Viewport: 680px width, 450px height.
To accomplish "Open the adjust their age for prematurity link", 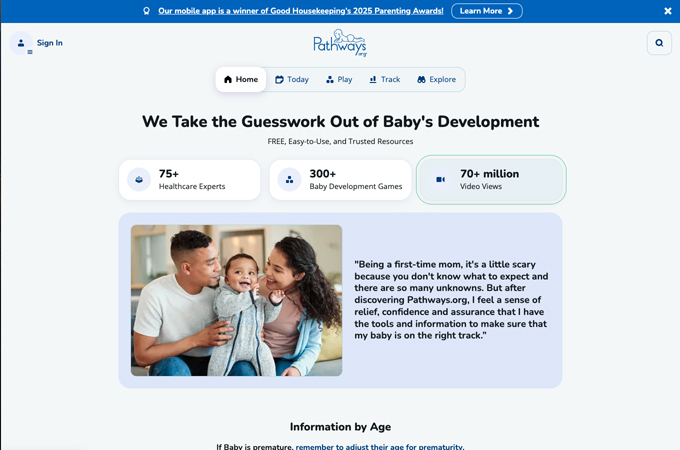I will pos(379,447).
